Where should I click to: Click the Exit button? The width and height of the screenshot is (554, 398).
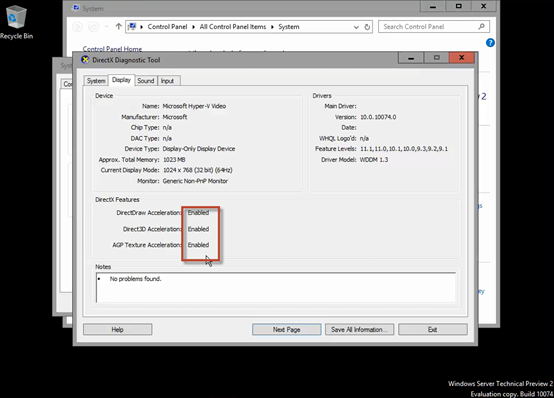[x=433, y=329]
